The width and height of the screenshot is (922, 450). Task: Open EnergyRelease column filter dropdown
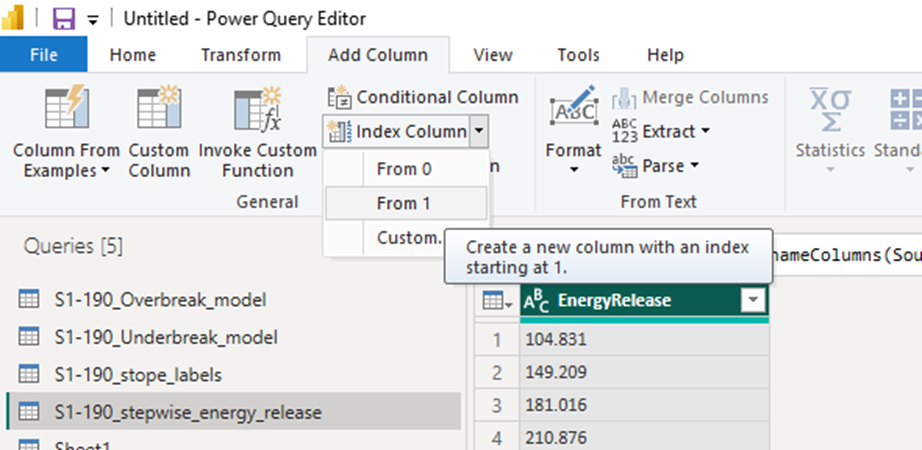tap(753, 301)
